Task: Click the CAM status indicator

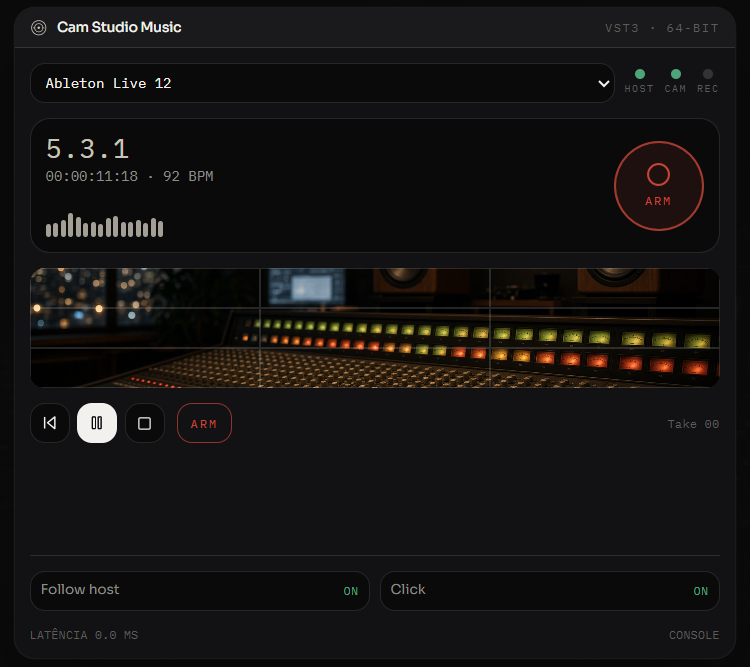Action: click(675, 81)
